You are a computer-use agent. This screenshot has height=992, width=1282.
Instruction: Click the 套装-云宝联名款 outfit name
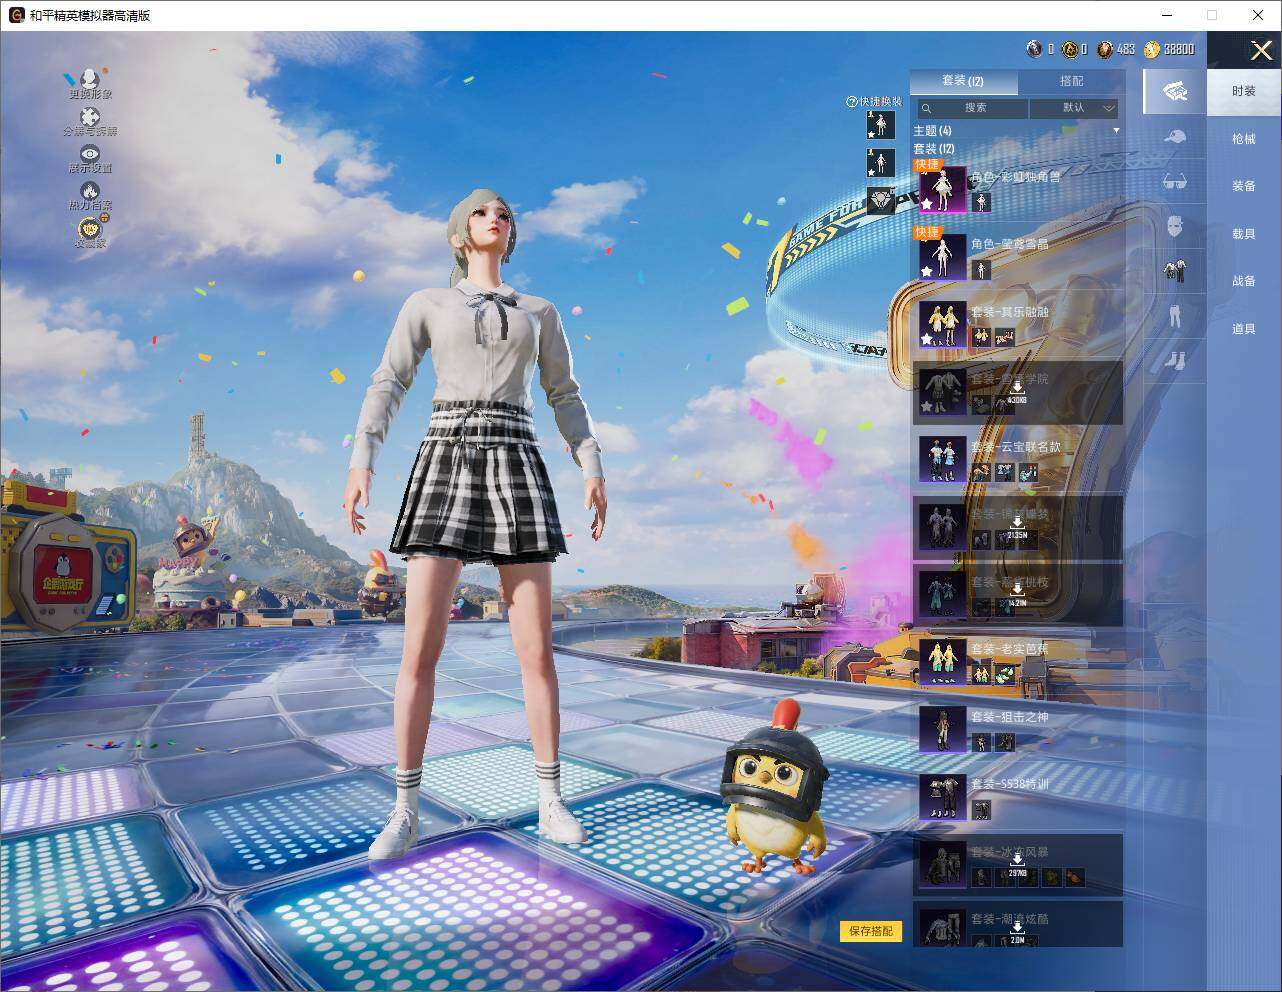point(1016,447)
